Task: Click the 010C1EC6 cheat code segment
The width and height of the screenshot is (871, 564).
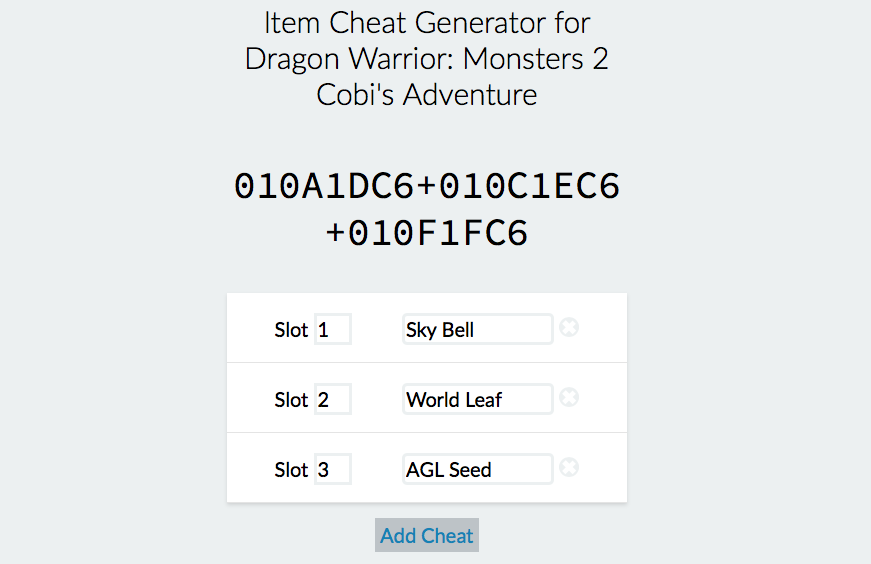Action: click(x=529, y=186)
